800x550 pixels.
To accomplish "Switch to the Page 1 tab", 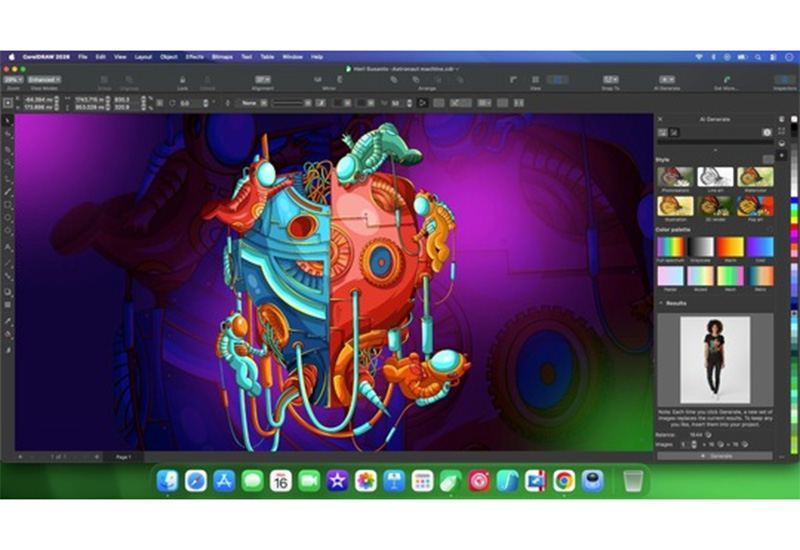I will pos(122,456).
